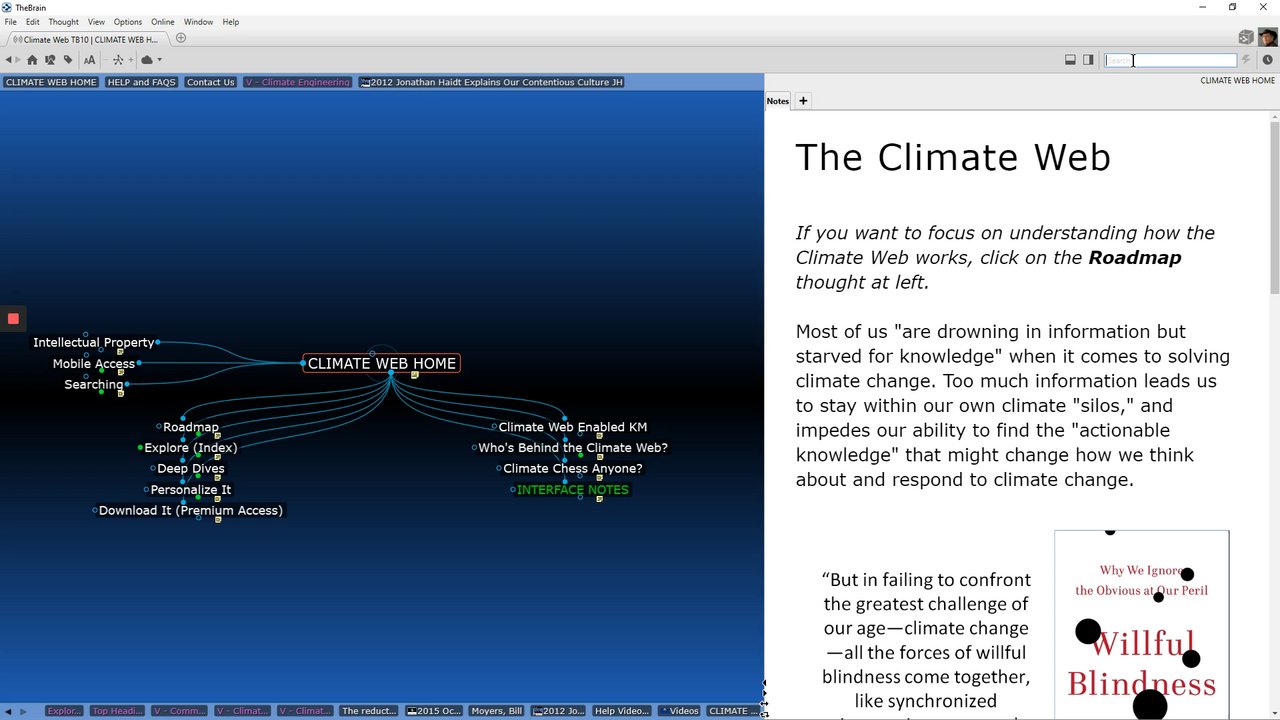Open the Personalize It thought
The width and height of the screenshot is (1280, 720).
[191, 489]
